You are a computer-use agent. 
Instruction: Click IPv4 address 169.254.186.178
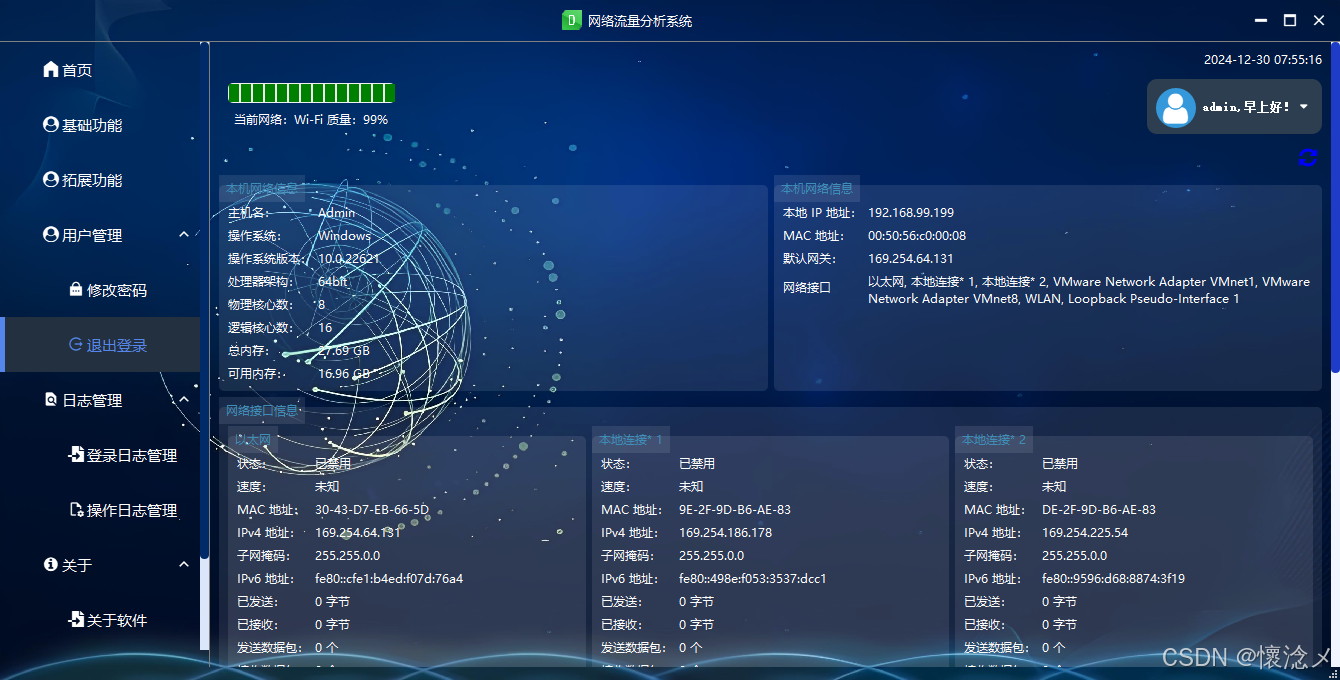pyautogui.click(x=725, y=532)
